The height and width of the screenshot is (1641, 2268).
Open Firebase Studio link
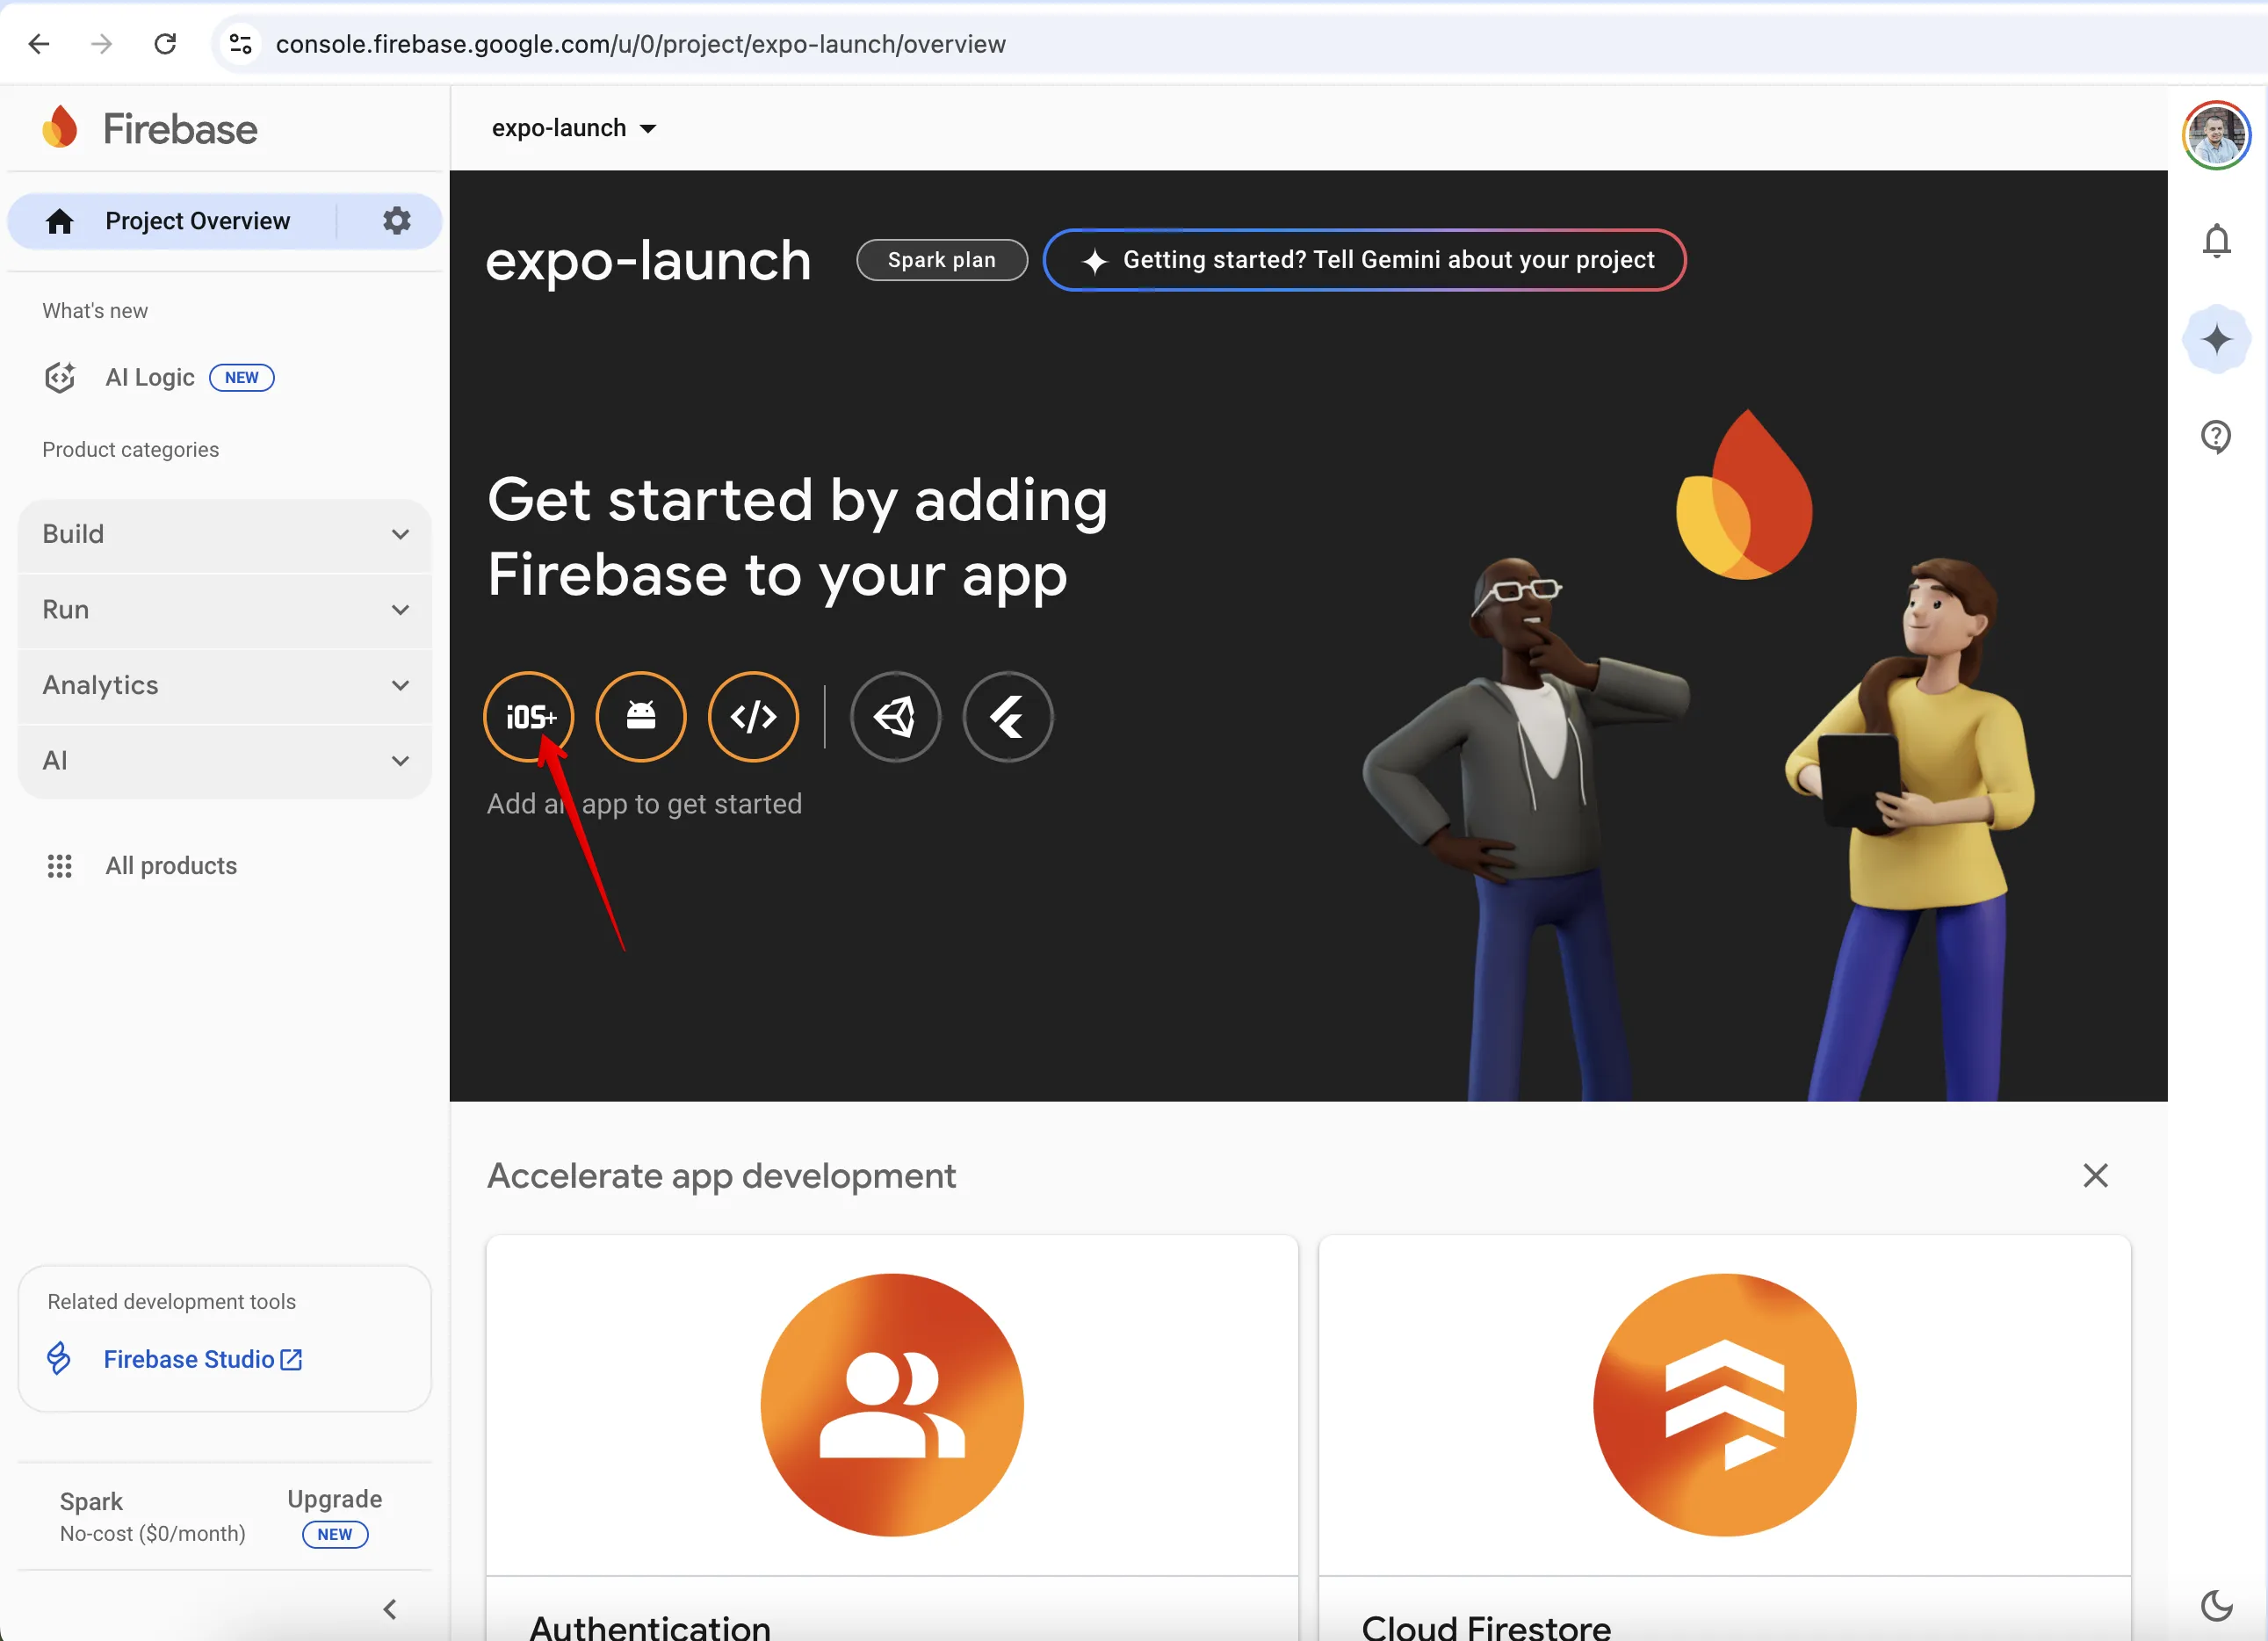click(x=203, y=1359)
